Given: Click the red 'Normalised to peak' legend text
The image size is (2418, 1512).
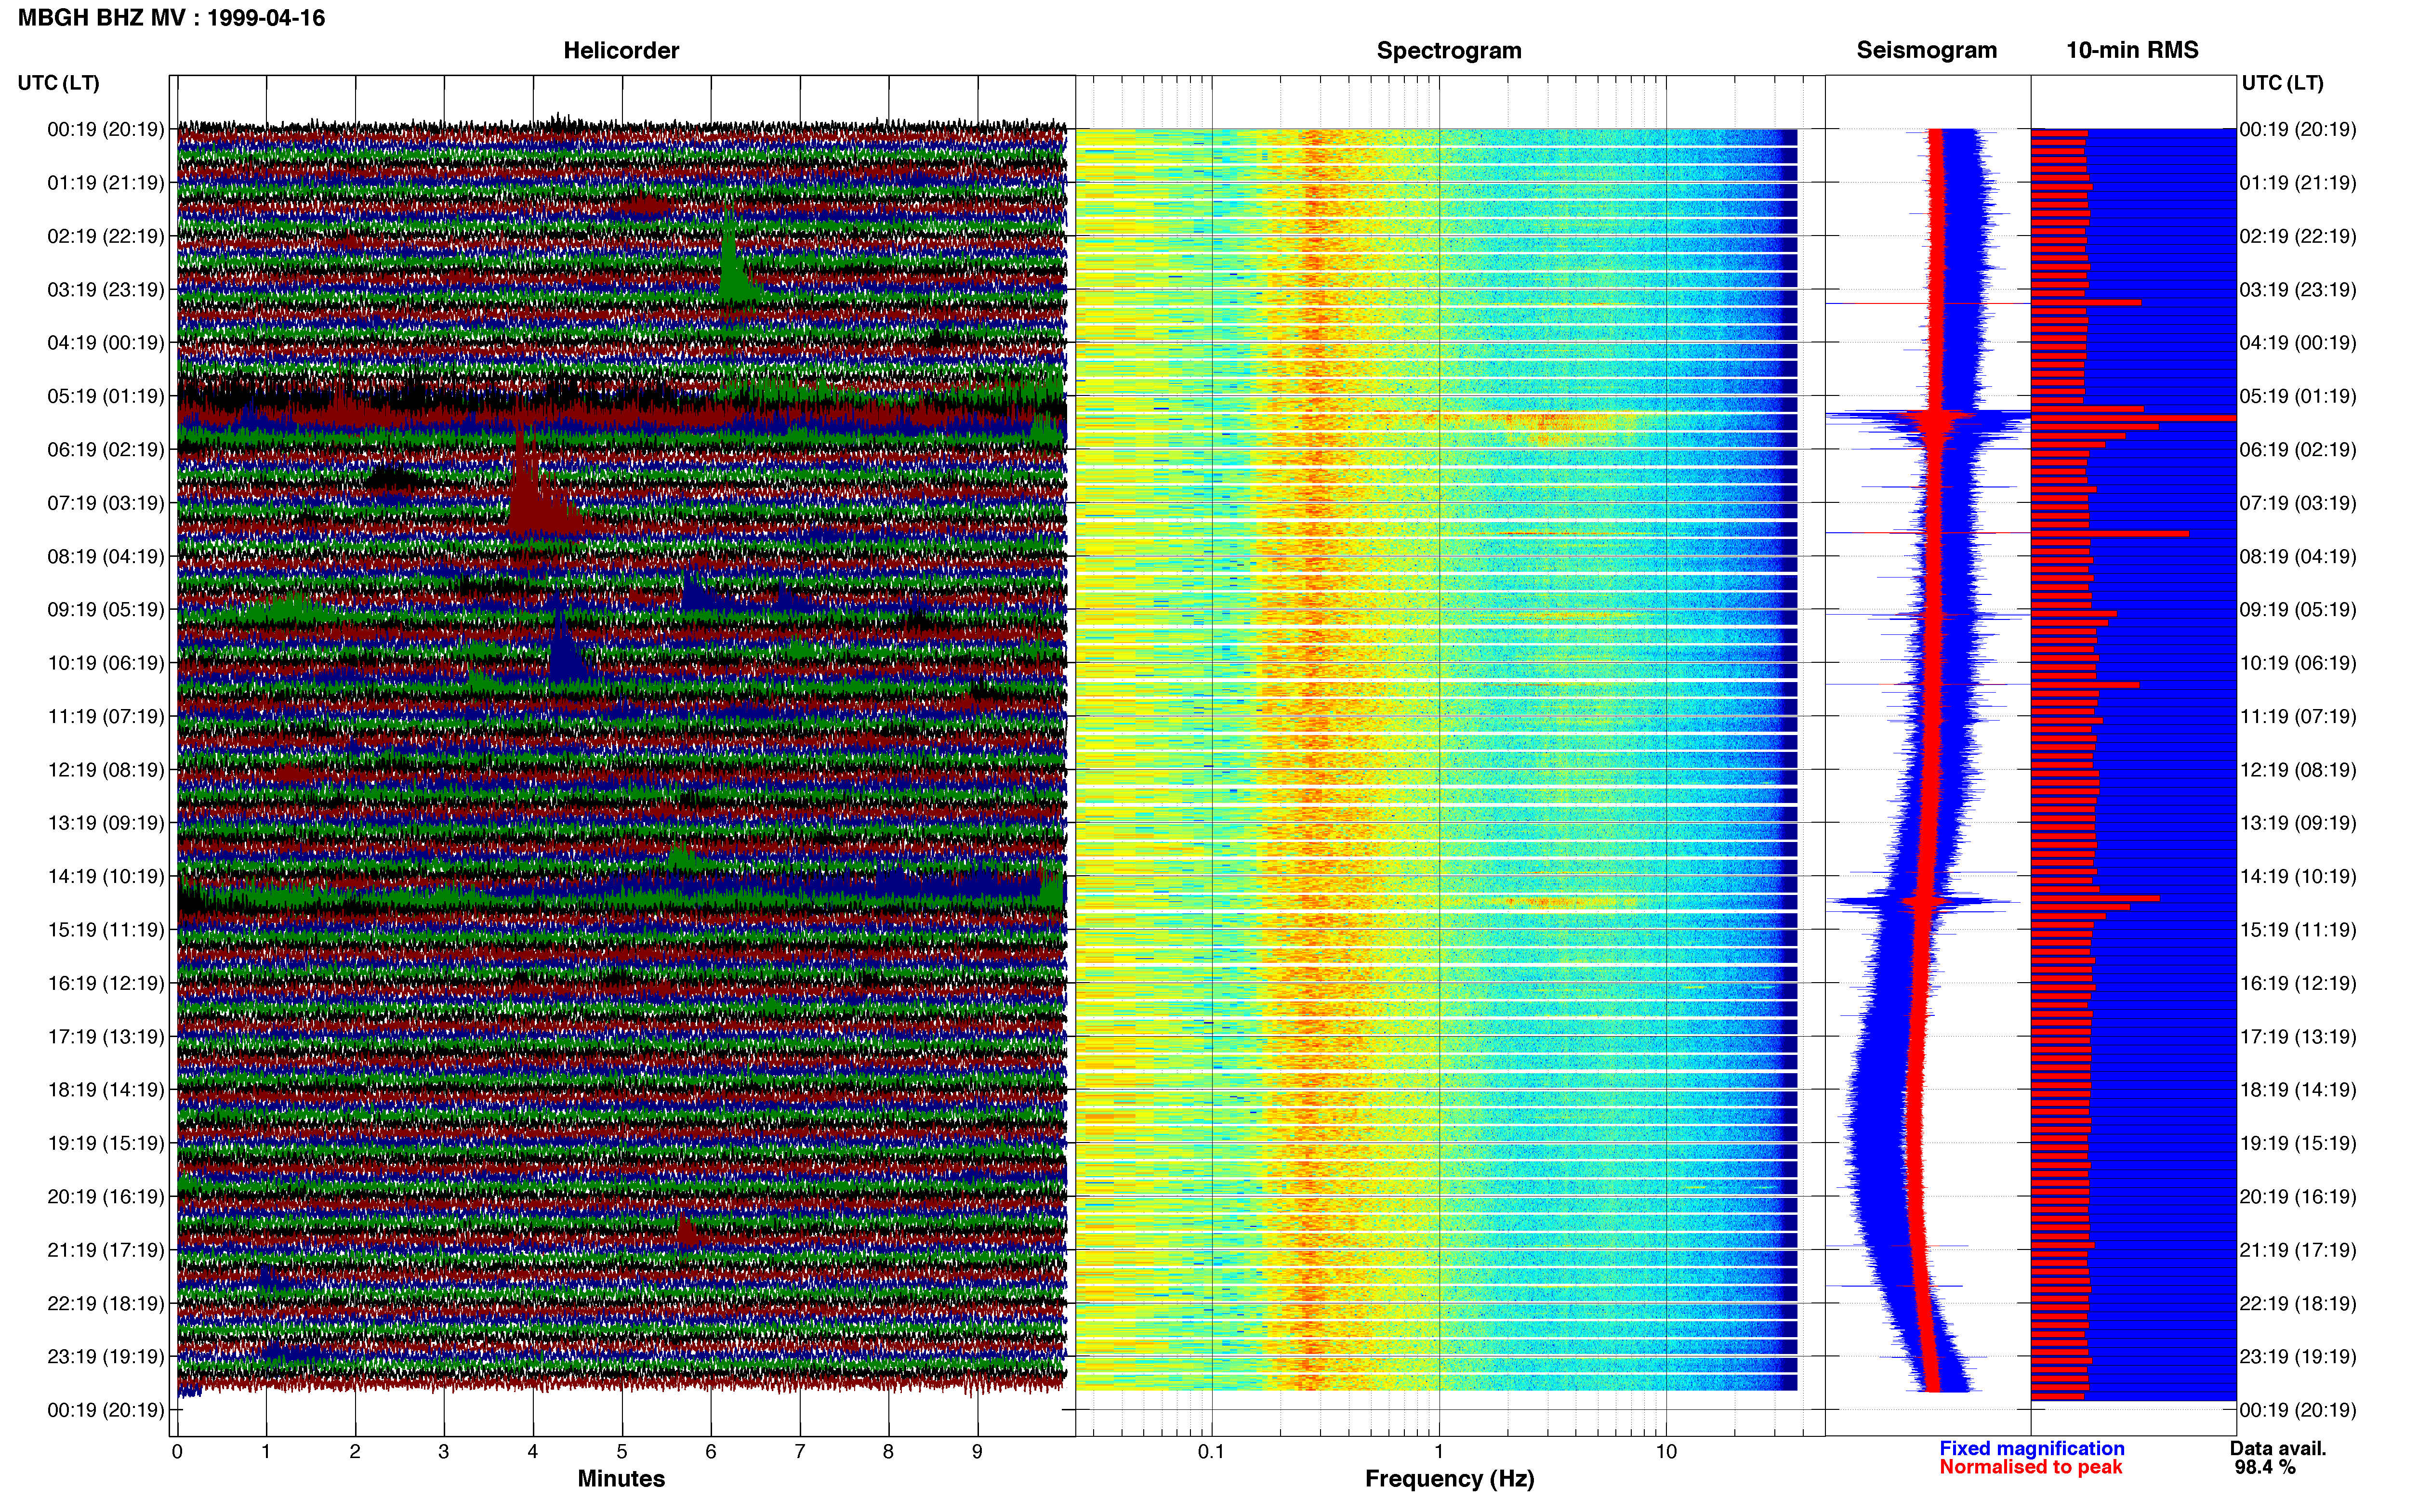Looking at the screenshot, I should tap(2030, 1467).
